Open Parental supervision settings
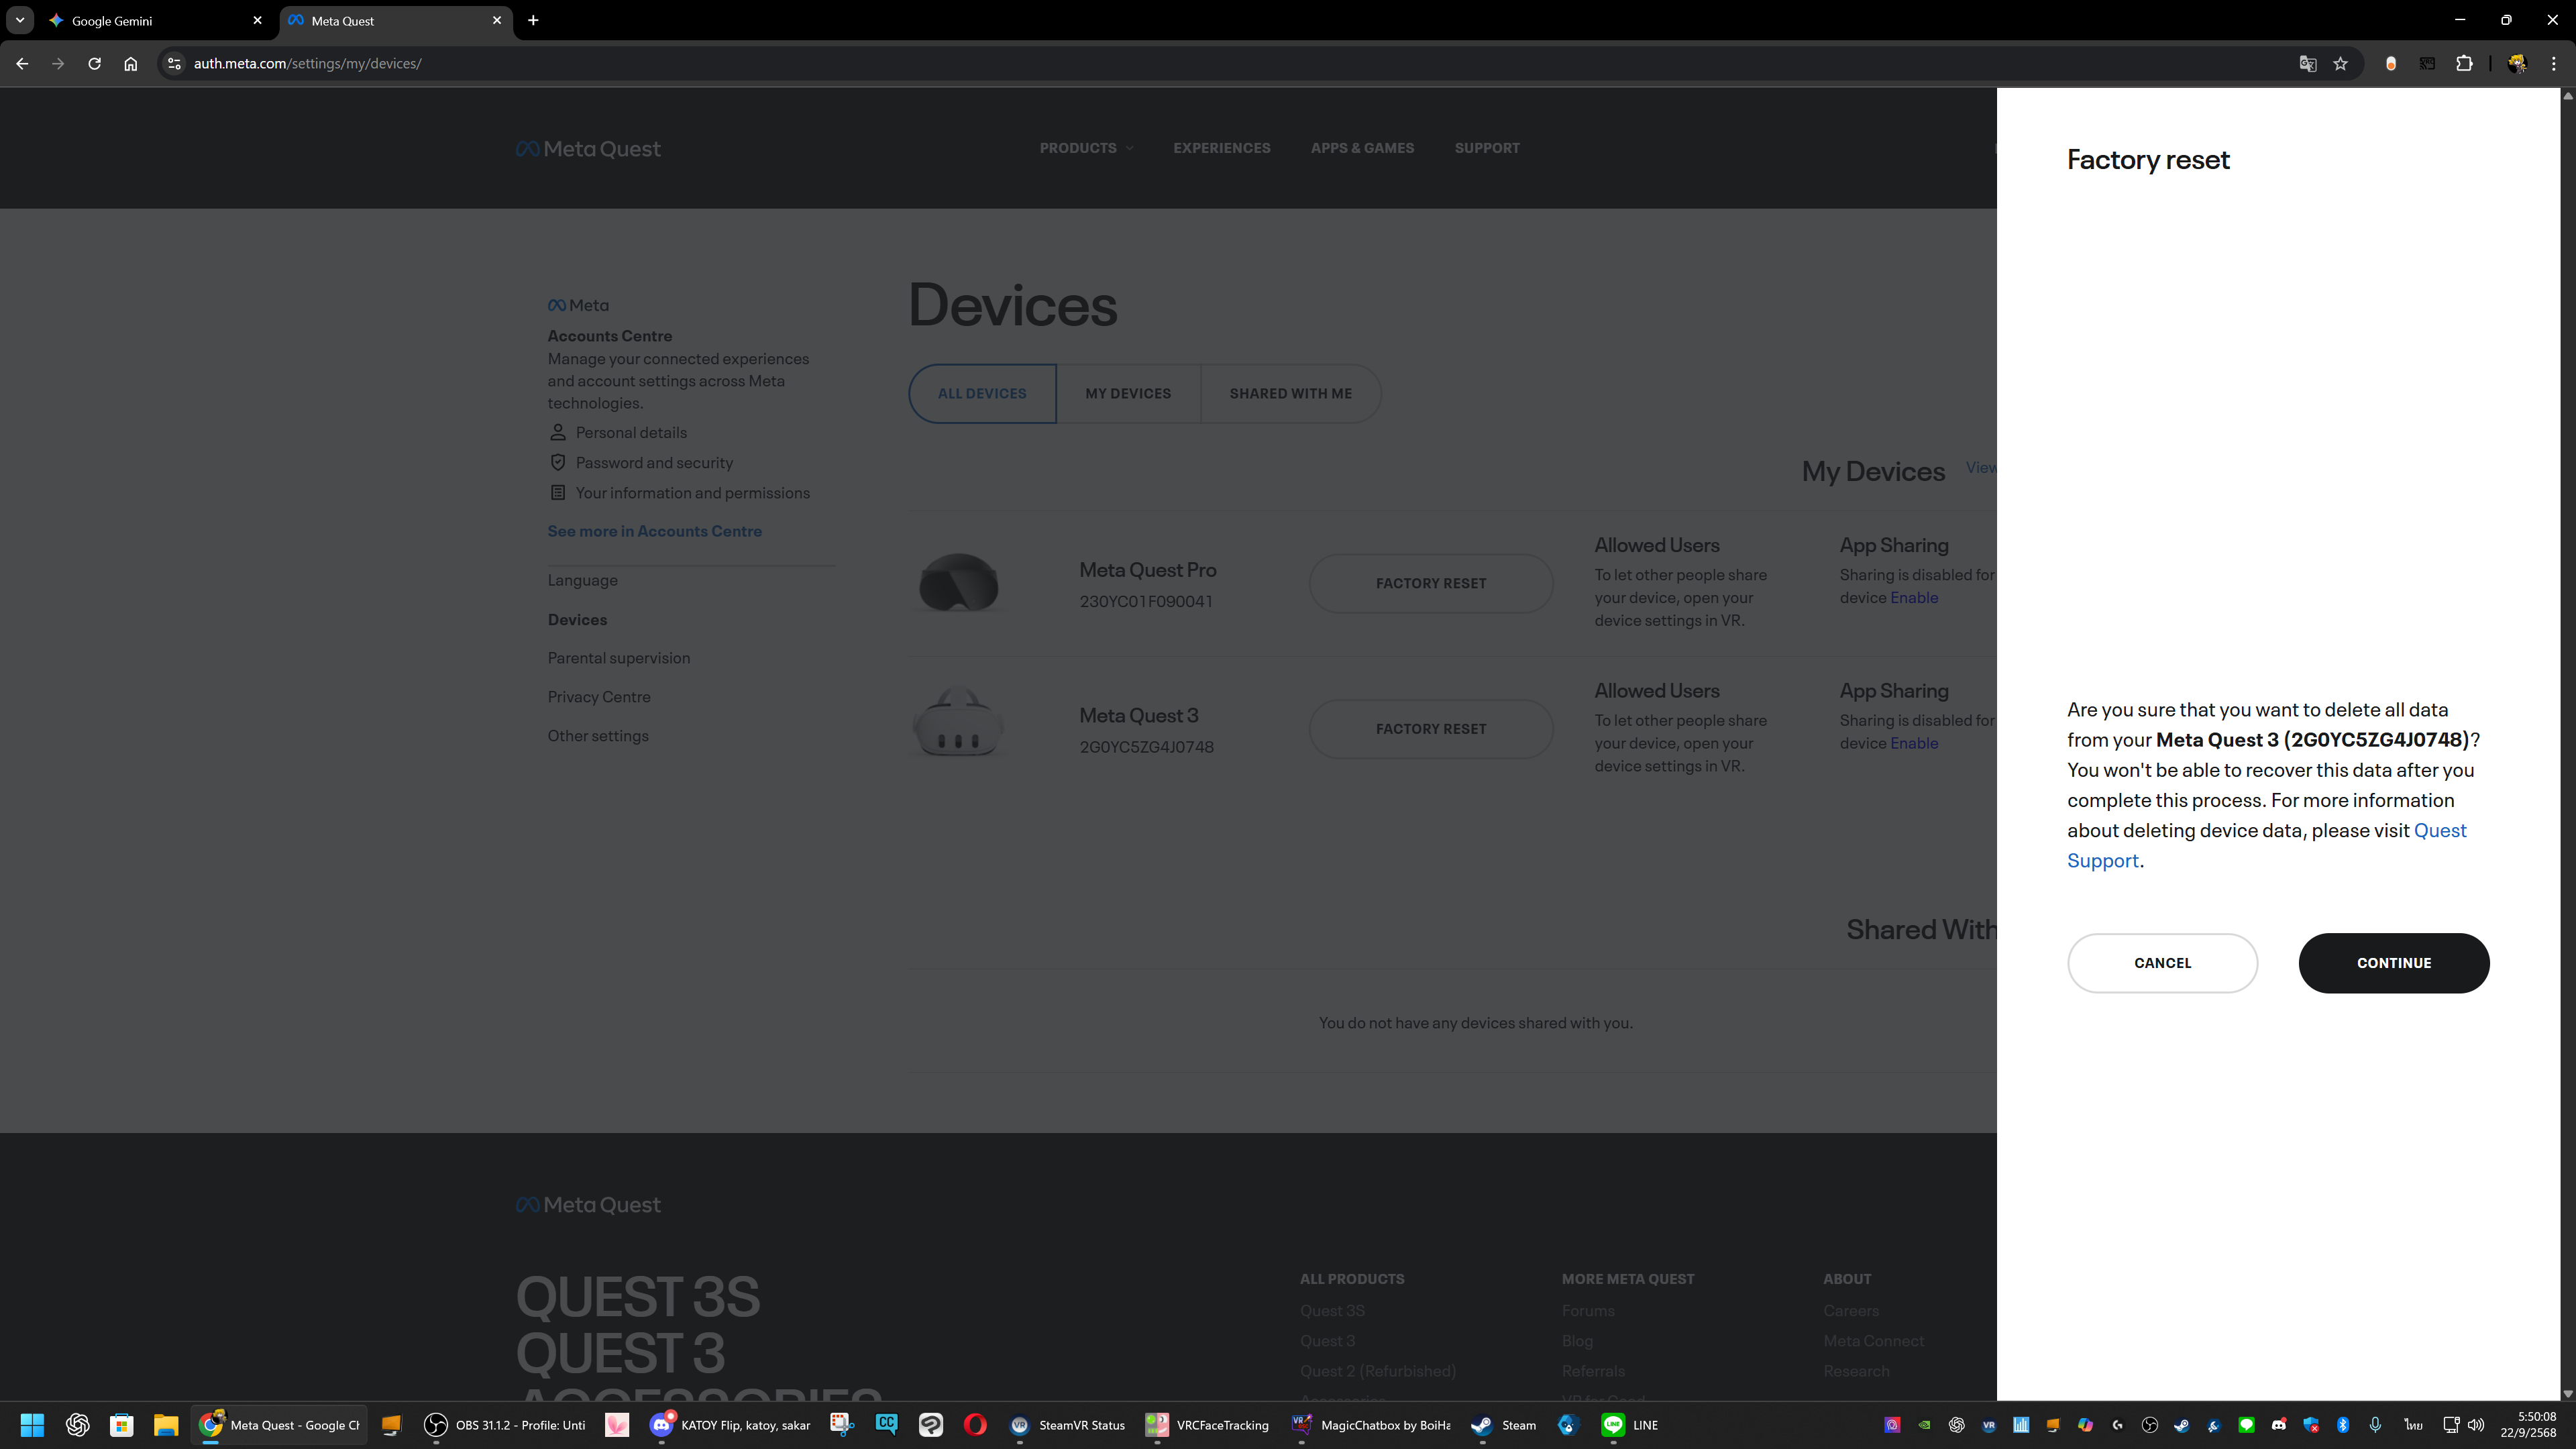Viewport: 2576px width, 1449px height. [618, 658]
